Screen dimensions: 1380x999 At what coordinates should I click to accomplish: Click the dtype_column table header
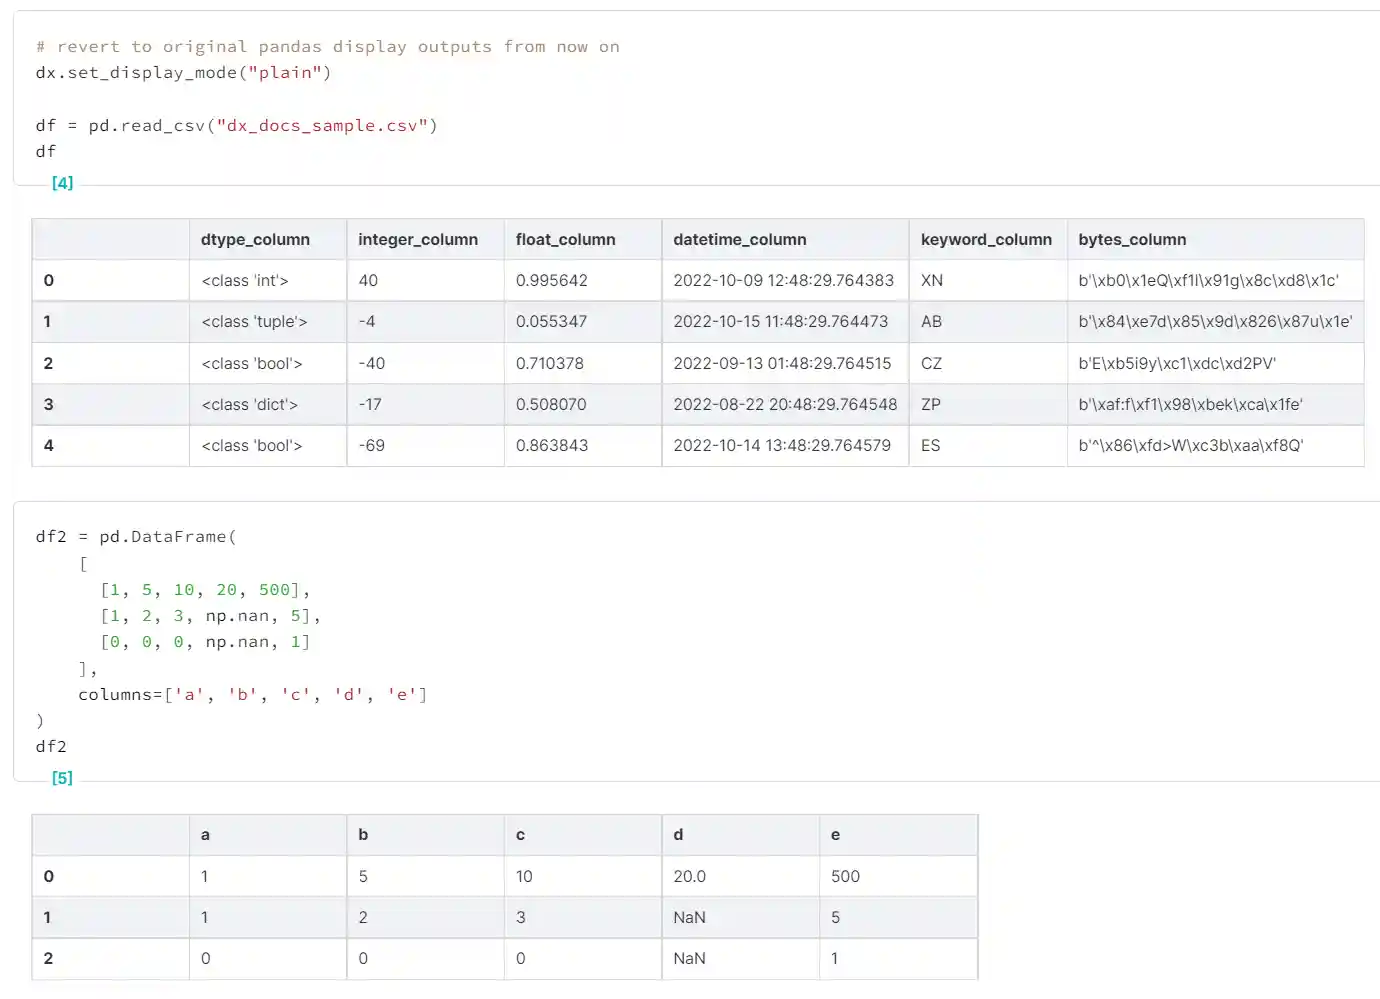[255, 240]
